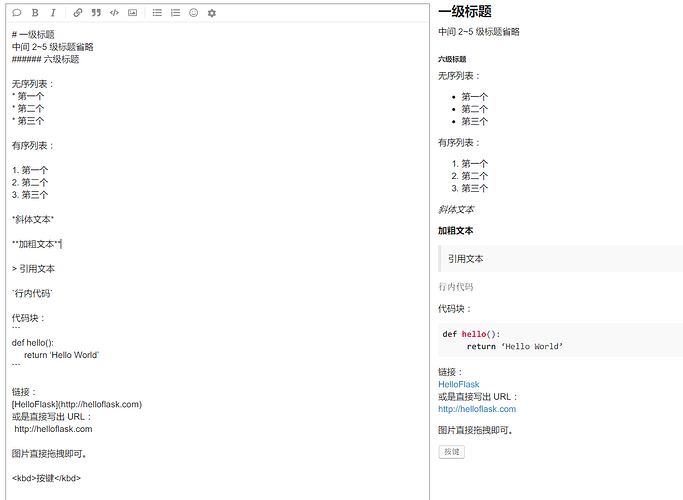Click the comment bubble toolbar icon
This screenshot has width=683, height=500.
point(17,13)
